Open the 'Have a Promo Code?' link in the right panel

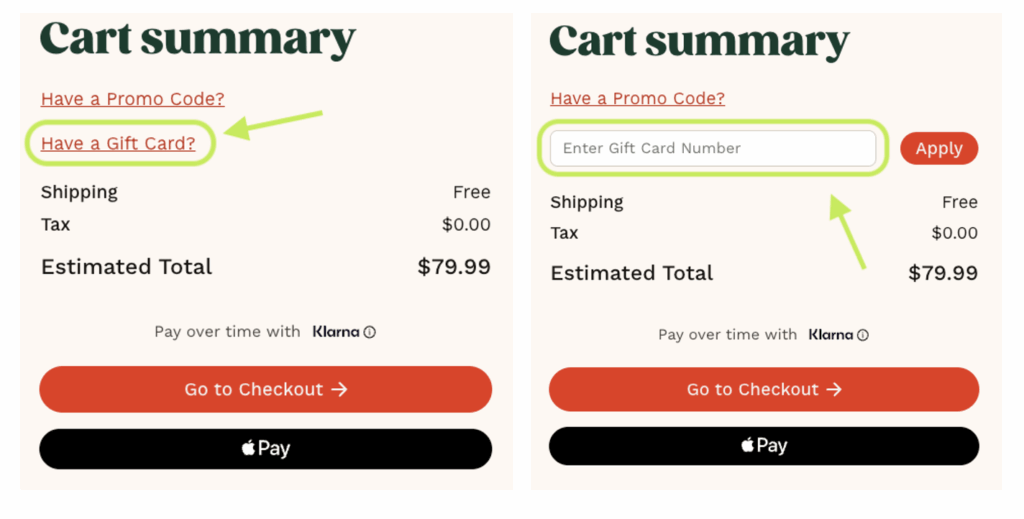(637, 98)
